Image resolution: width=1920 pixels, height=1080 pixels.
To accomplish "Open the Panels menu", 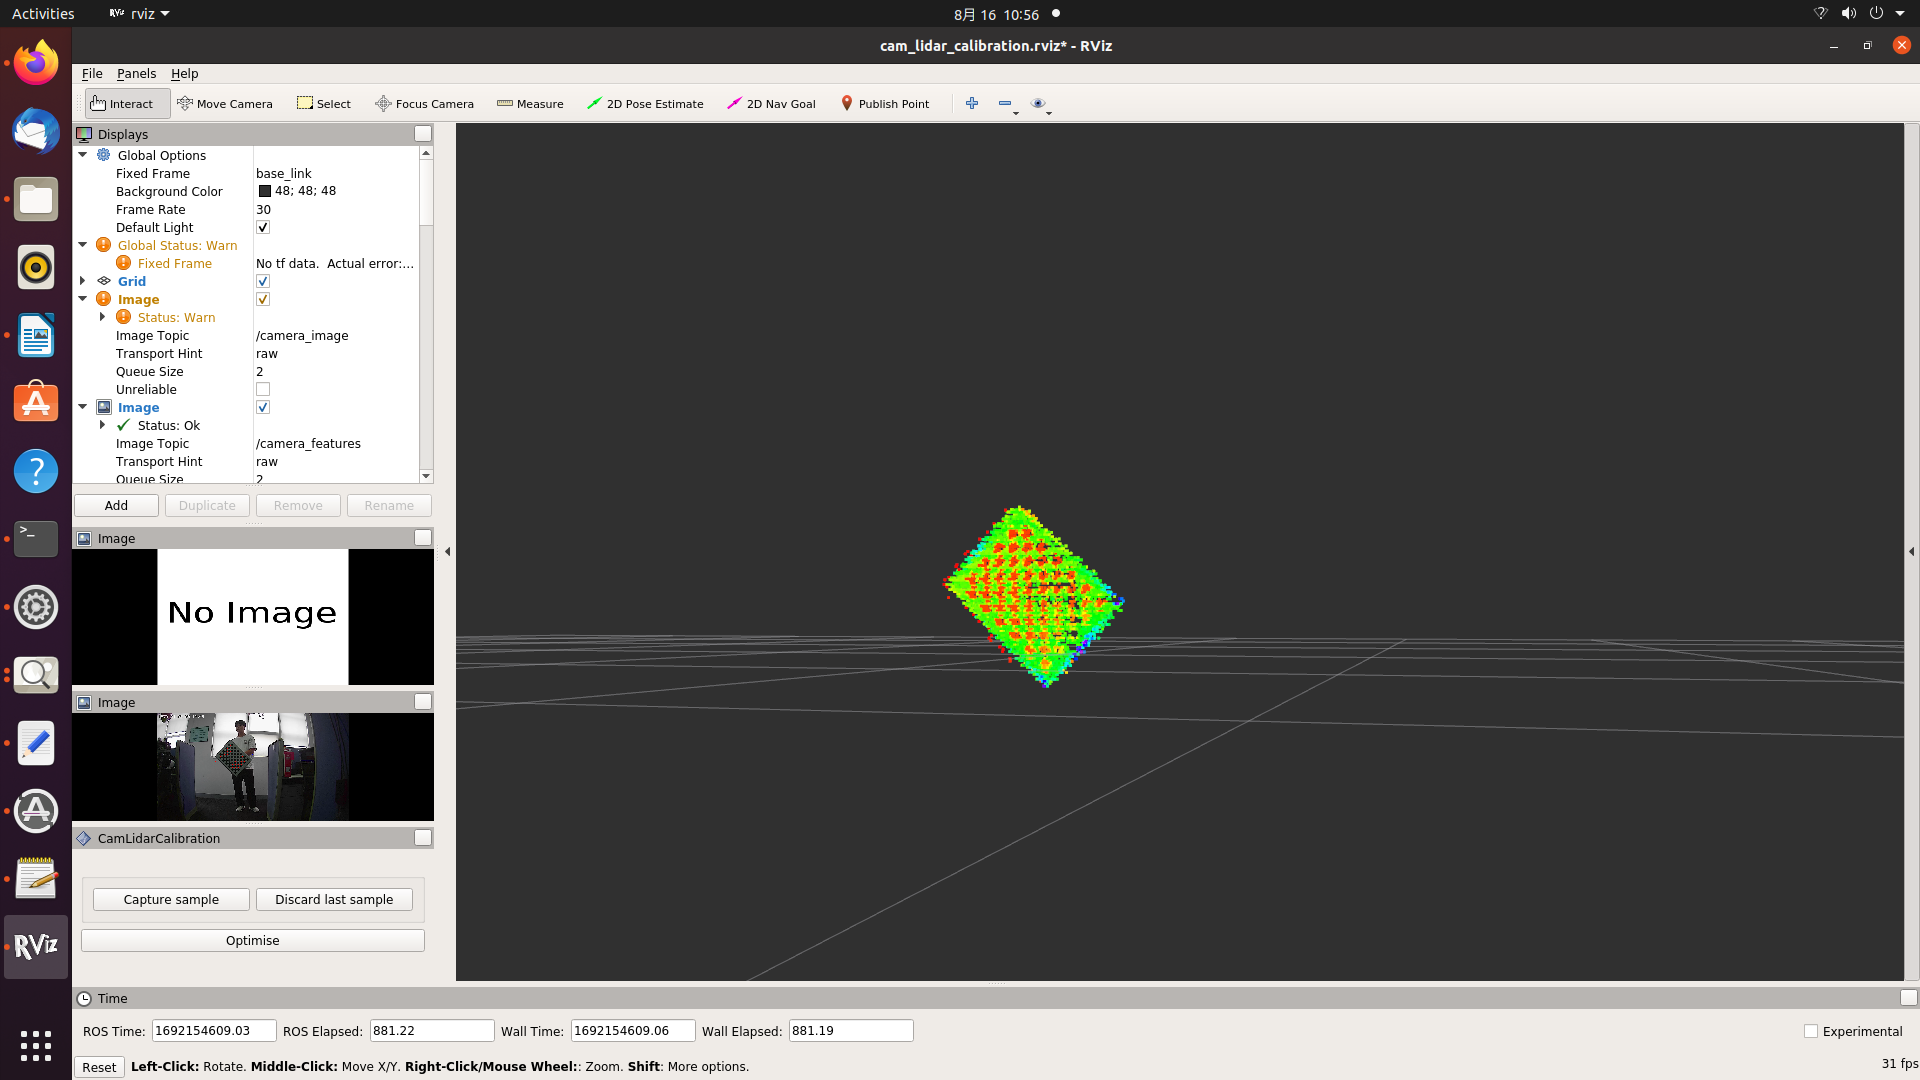I will (136, 74).
